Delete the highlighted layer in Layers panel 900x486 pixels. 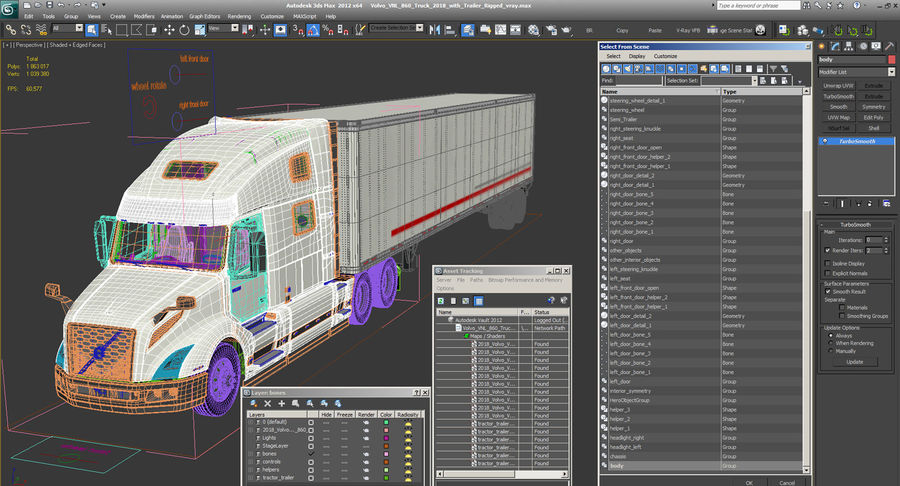267,403
